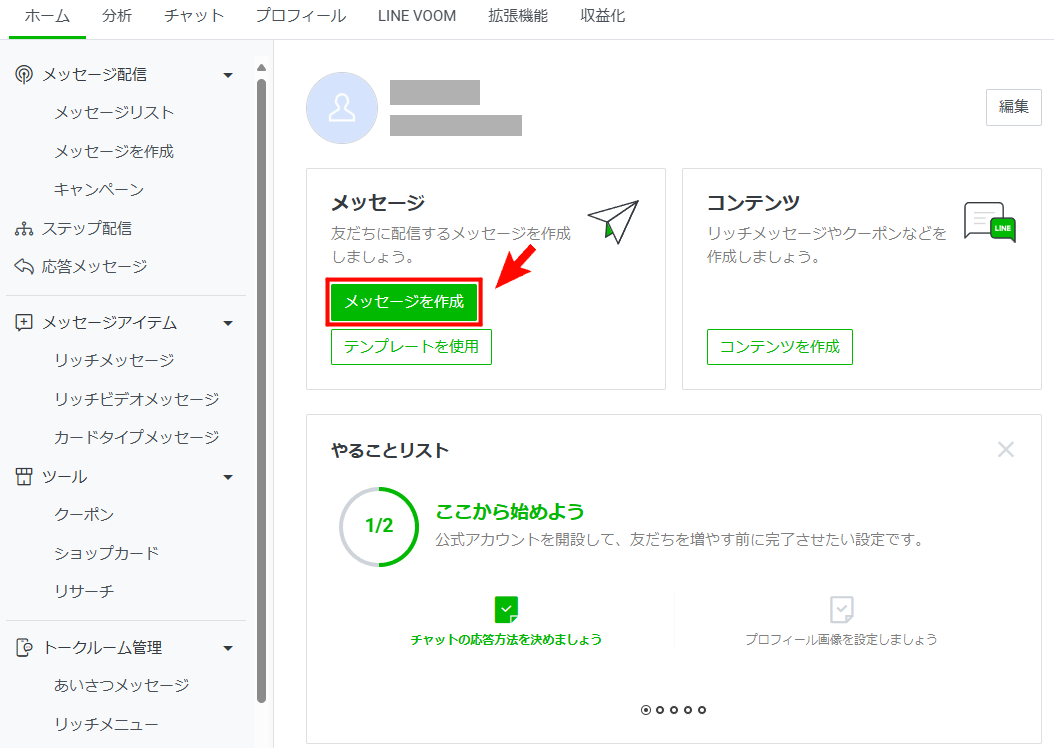Click the auto-response (応答メッセージ) arrow icon
Screen dimensions: 1054x748
coord(24,267)
